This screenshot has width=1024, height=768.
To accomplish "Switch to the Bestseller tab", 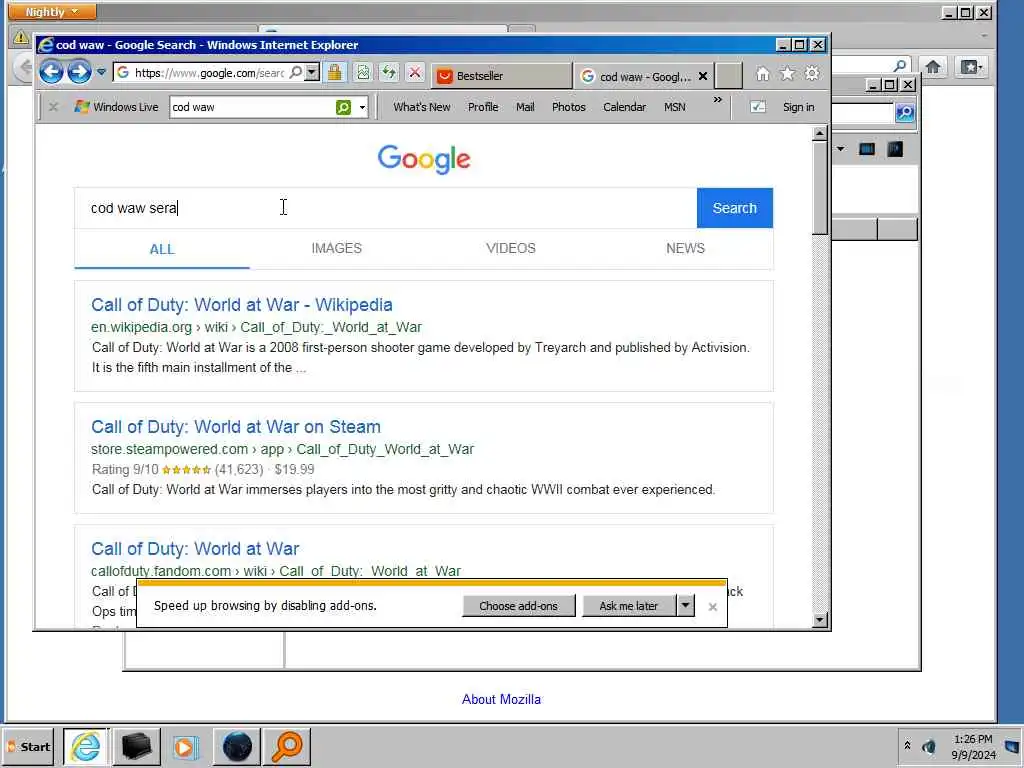I will pyautogui.click(x=502, y=76).
